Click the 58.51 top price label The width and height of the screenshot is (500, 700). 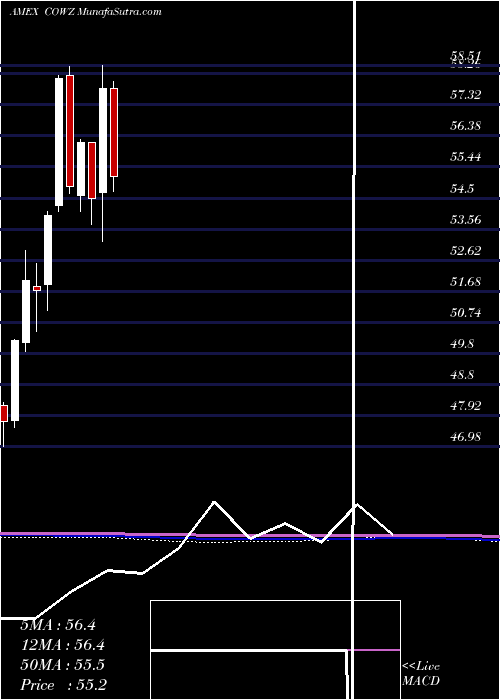point(466,56)
